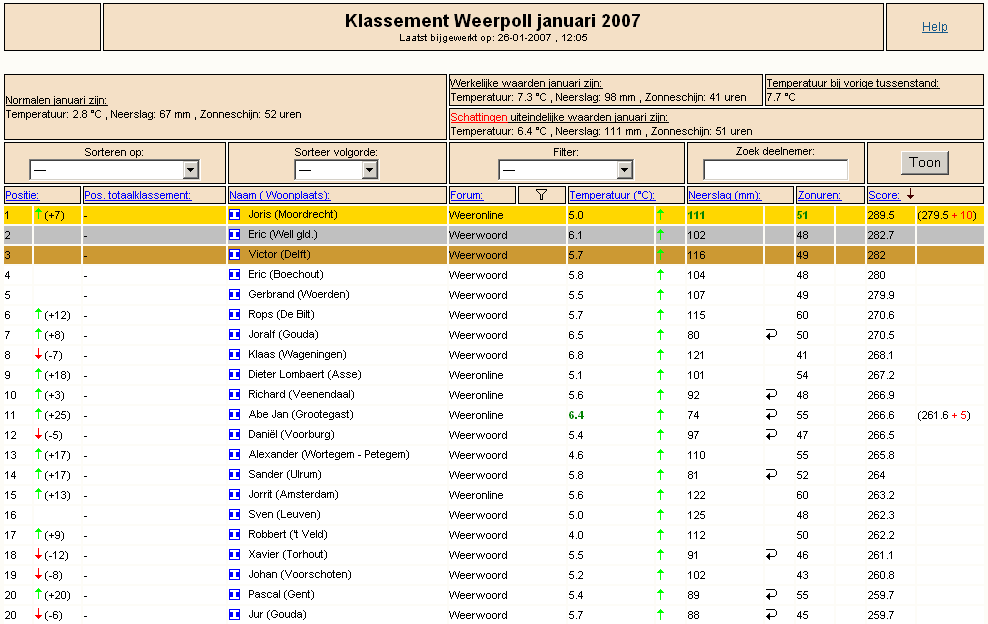This screenshot has height=624, width=988.
Task: Click the 'Naam (Woonplaats)' column header
Action: [x=280, y=195]
